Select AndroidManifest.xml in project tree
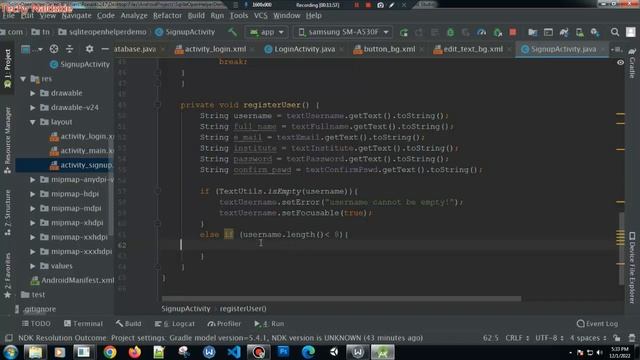The height and width of the screenshot is (360, 640). tap(72, 280)
